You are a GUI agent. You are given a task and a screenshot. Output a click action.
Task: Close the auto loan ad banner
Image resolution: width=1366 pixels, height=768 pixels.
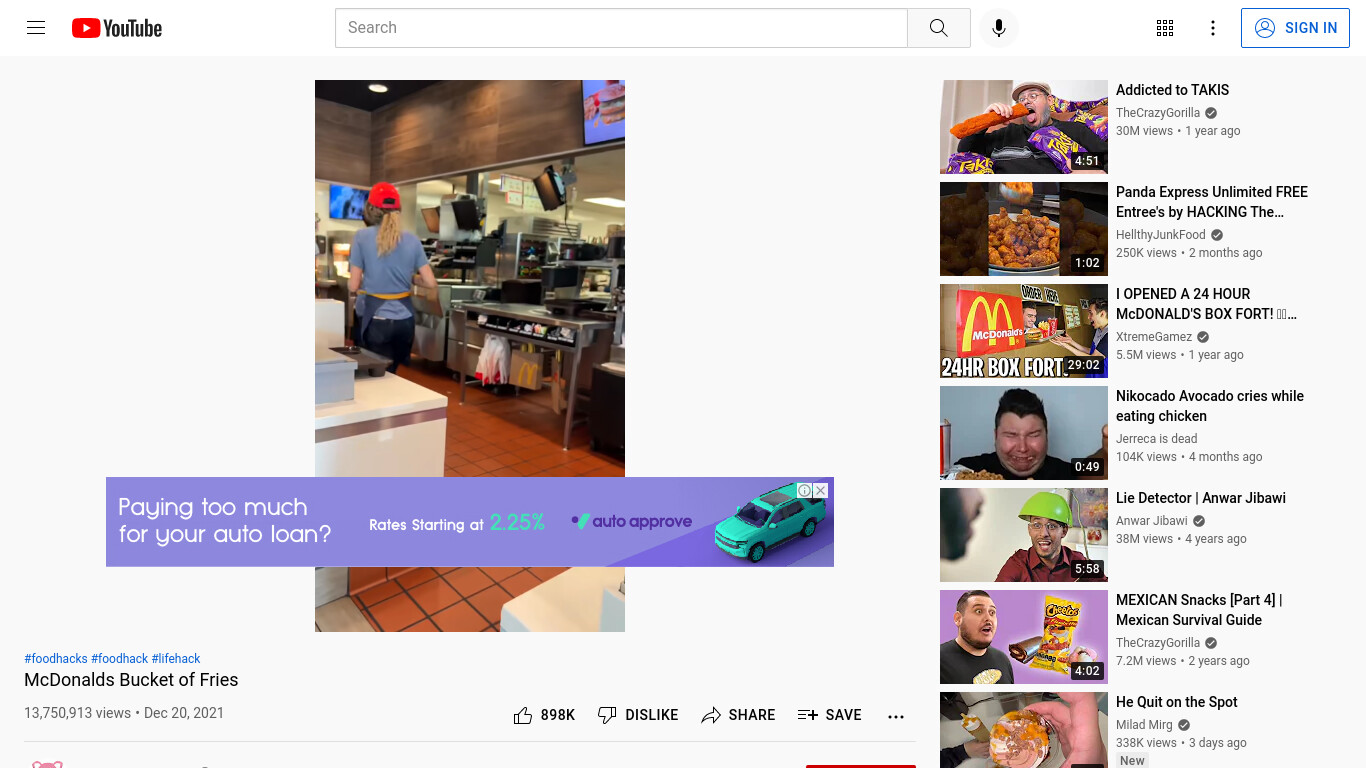coord(821,490)
